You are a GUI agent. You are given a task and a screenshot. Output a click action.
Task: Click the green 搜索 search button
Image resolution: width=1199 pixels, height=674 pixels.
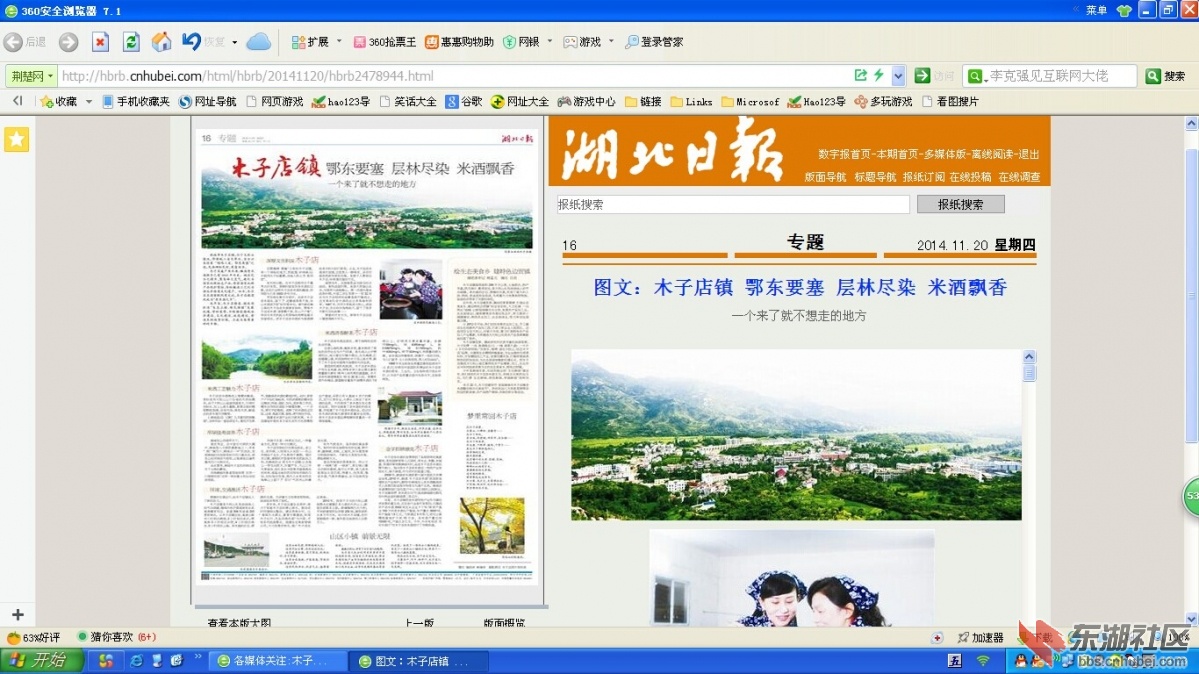[x=1165, y=76]
